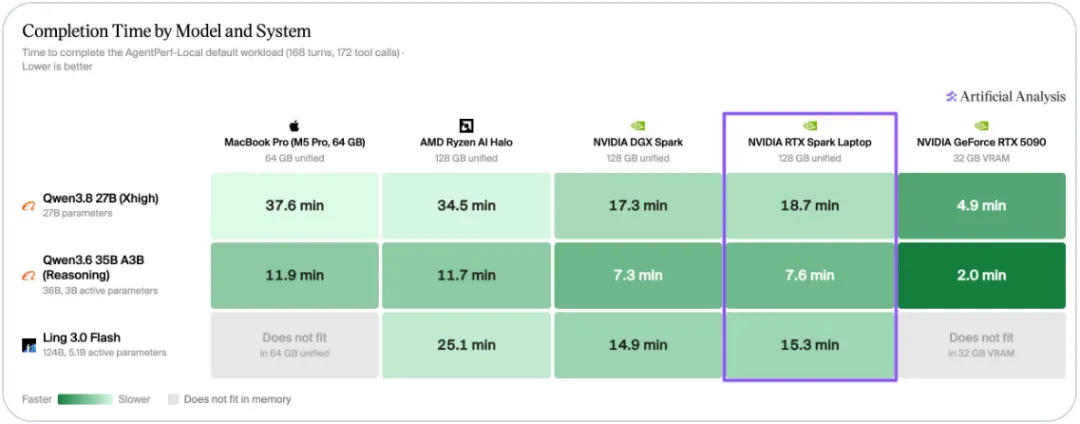Viewport: 1080px width, 424px height.
Task: Click the Qwen logo beside Qwen3.6 35B A3B
Action: pos(29,275)
